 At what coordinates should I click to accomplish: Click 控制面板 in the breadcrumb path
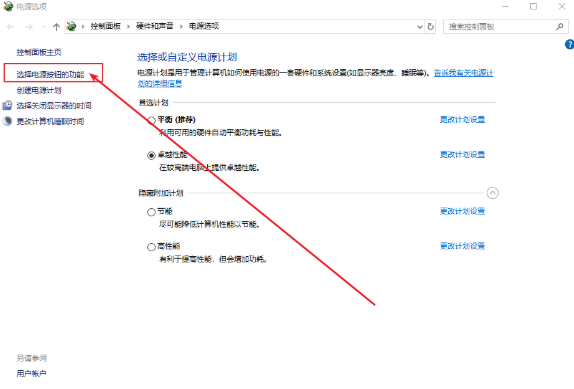click(x=105, y=26)
